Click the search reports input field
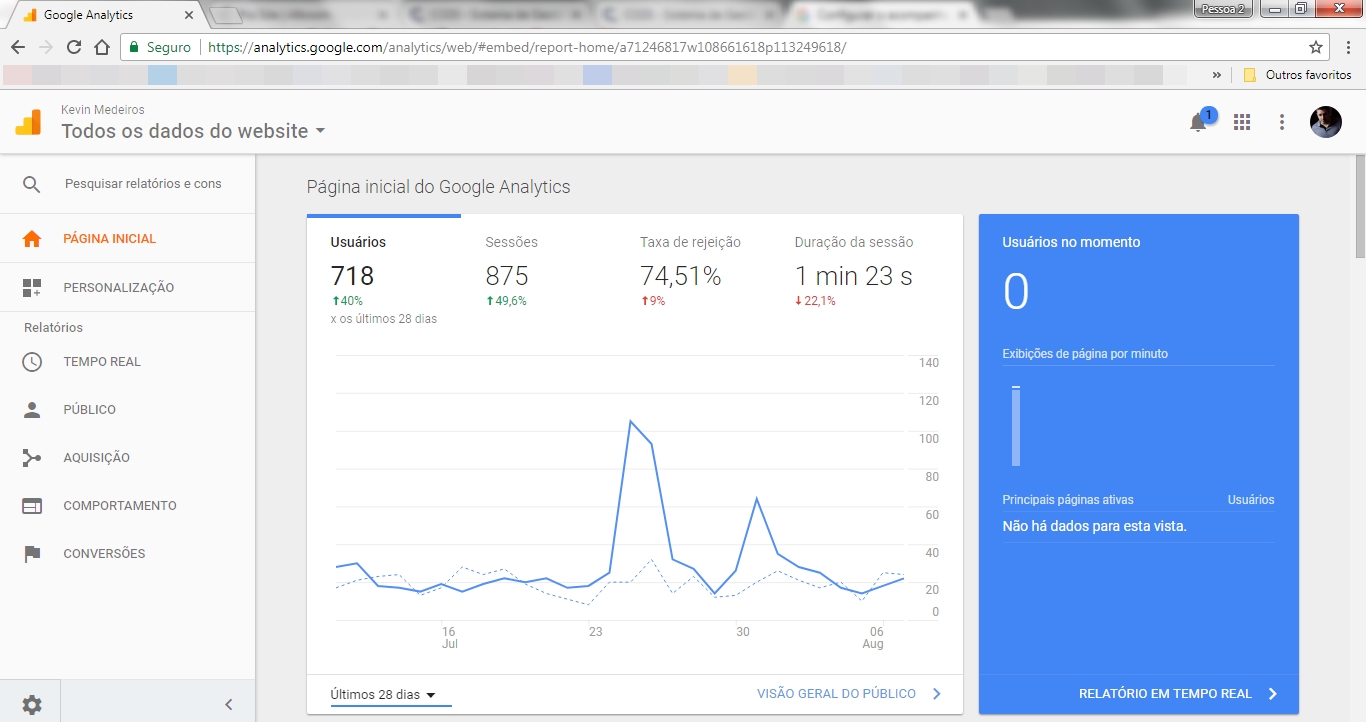The image size is (1366, 722). (x=143, y=184)
